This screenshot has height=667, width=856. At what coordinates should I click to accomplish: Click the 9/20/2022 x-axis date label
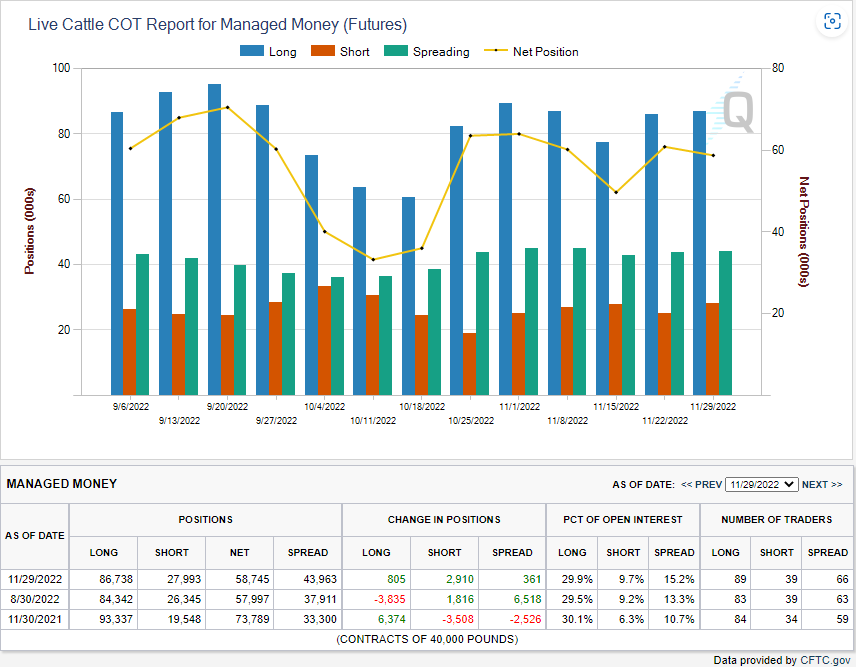click(227, 407)
